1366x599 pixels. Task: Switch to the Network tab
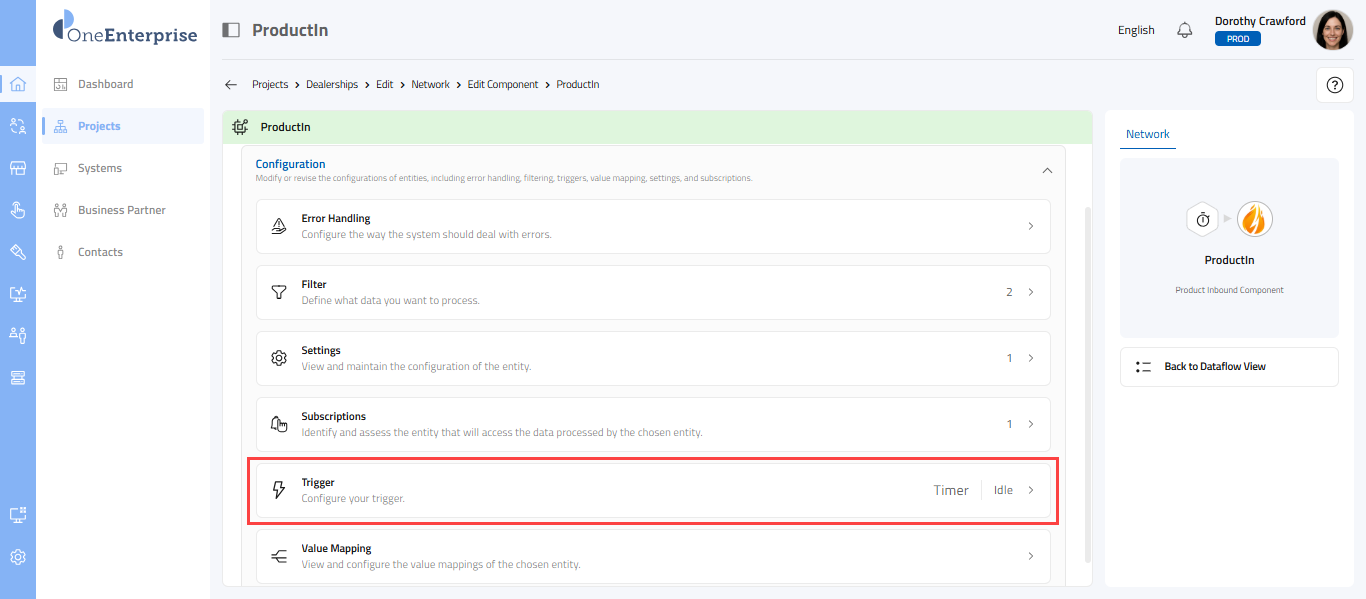click(1147, 134)
